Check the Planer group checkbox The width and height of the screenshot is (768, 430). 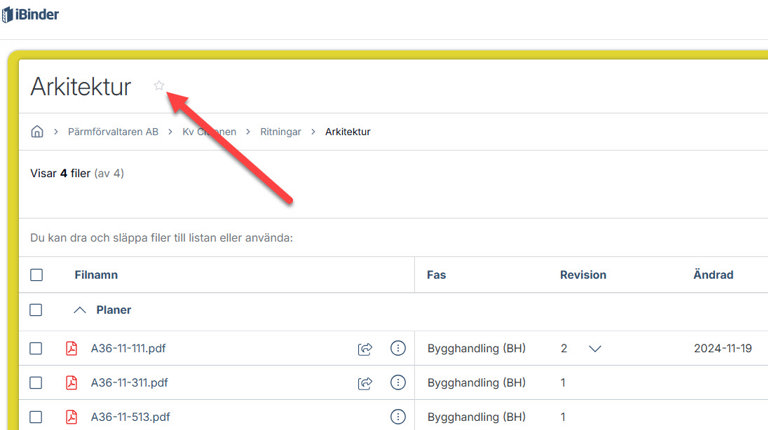coord(36,310)
